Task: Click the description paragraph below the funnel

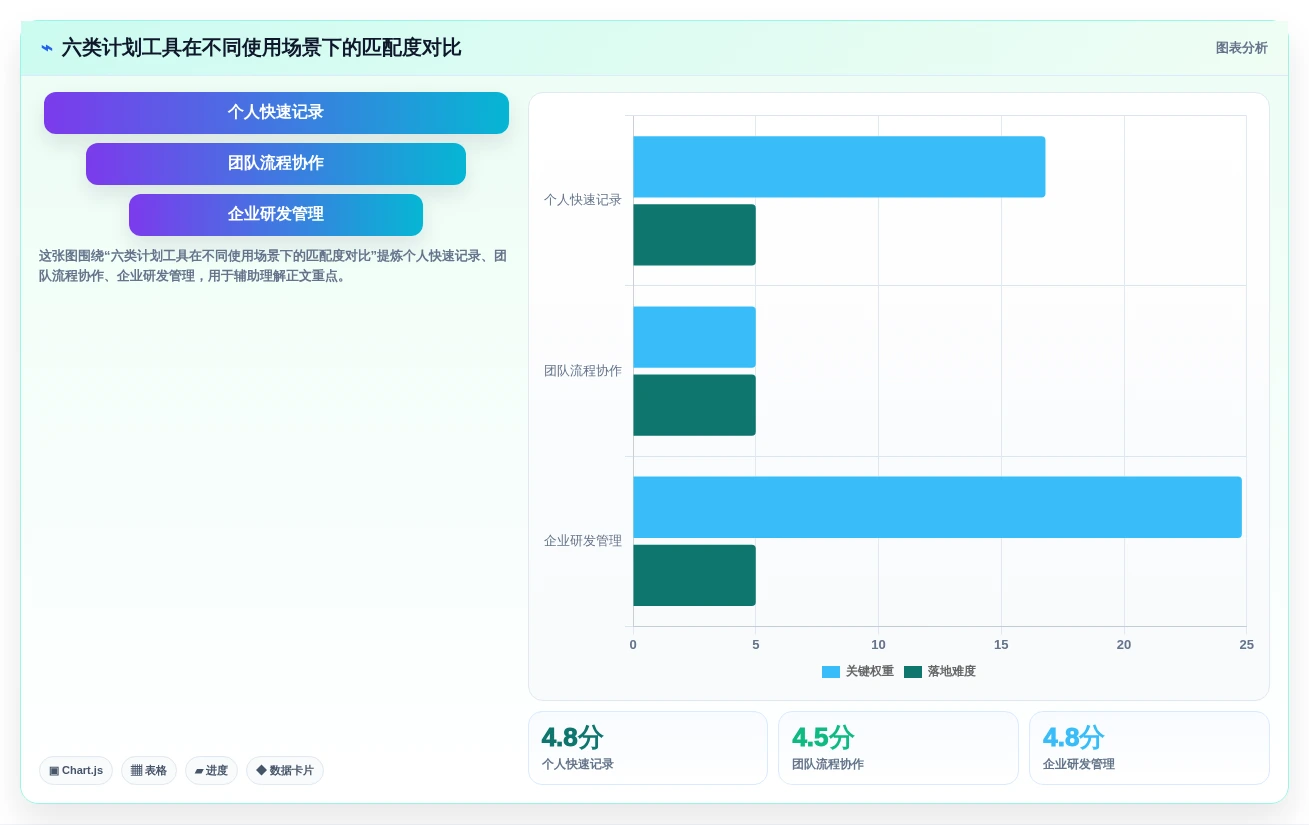Action: click(273, 266)
